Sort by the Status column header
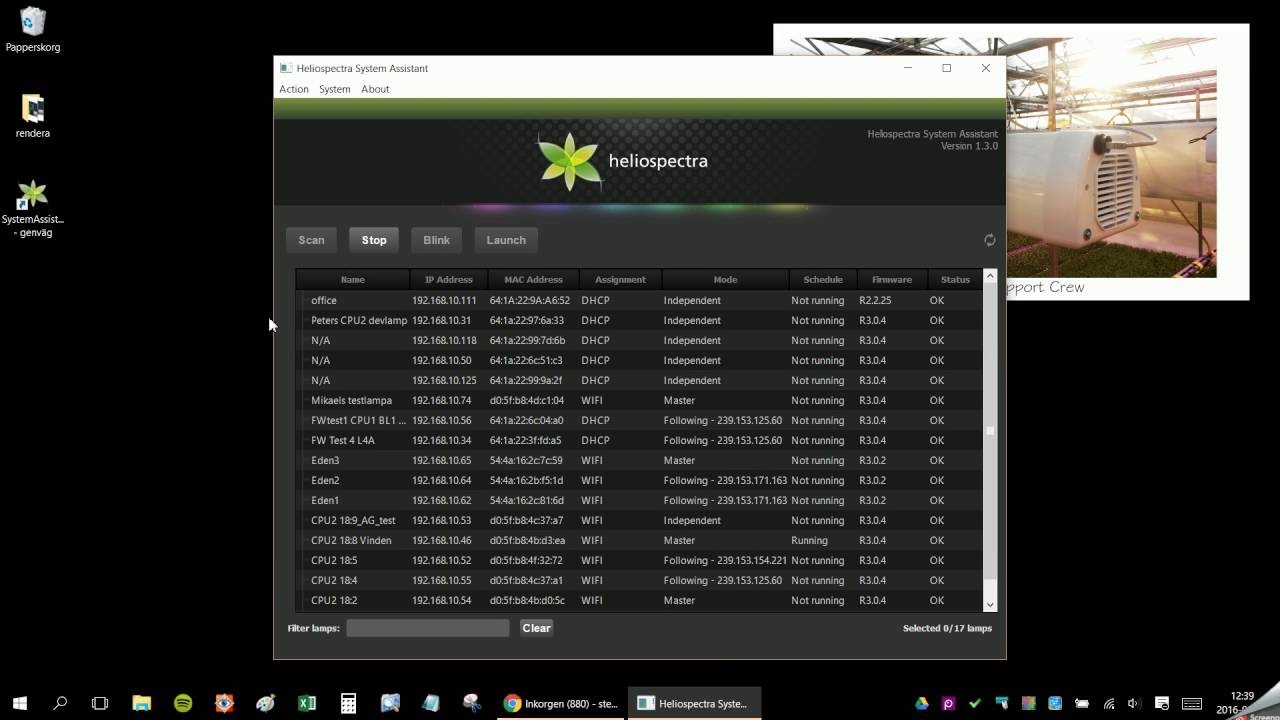The width and height of the screenshot is (1280, 720). [x=955, y=280]
